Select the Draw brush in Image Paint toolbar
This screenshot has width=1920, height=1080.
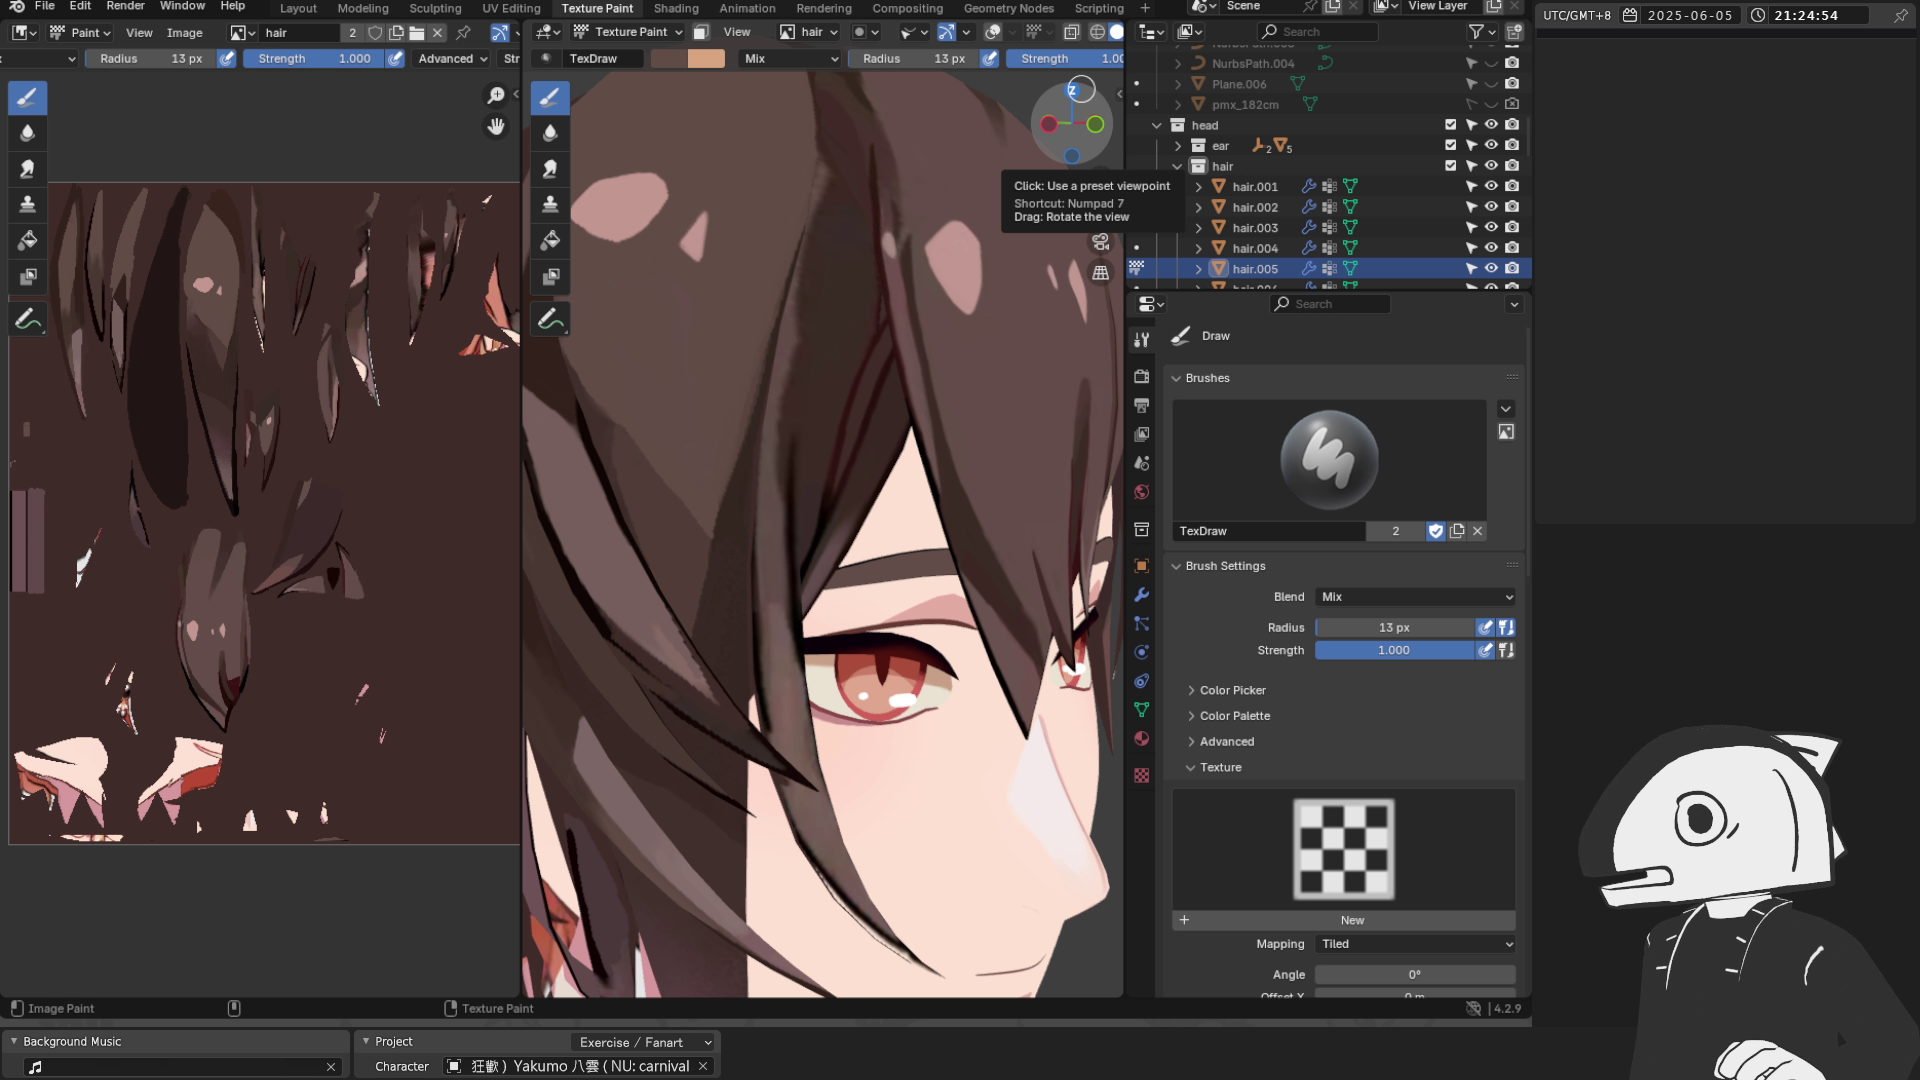pos(27,98)
